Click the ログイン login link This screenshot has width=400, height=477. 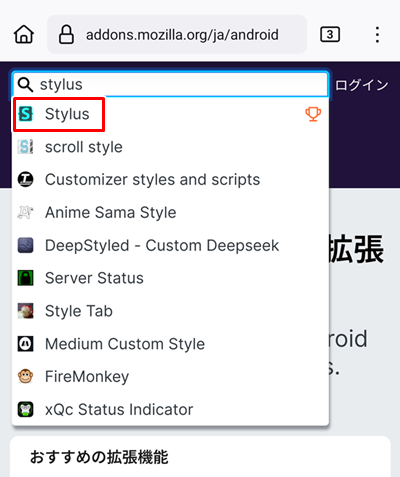click(362, 85)
